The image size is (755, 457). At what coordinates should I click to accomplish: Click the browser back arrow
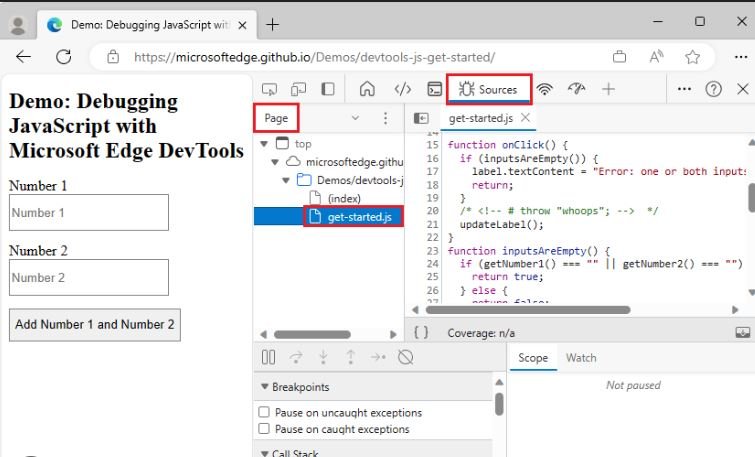pyautogui.click(x=24, y=57)
